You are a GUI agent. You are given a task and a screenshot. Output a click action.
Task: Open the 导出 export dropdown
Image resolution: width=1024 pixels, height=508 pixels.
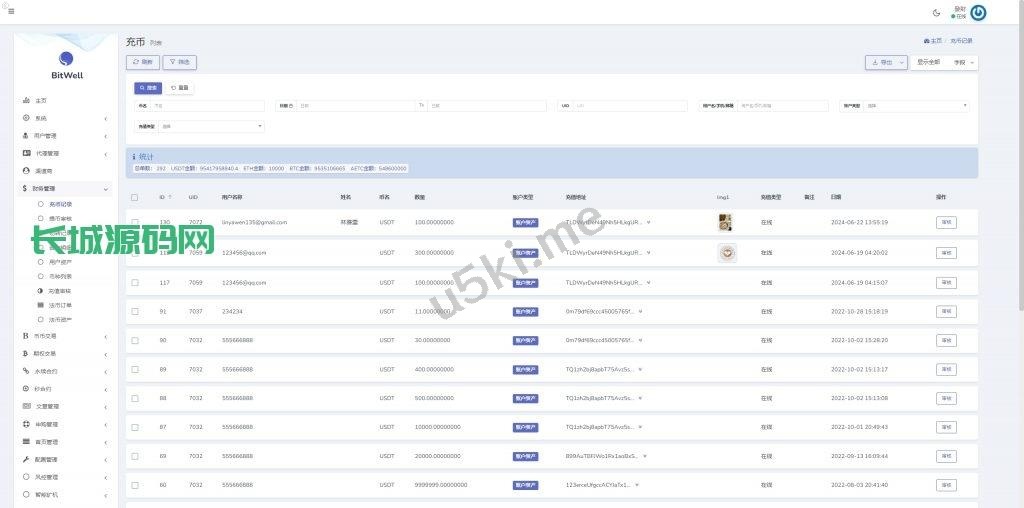tap(886, 62)
